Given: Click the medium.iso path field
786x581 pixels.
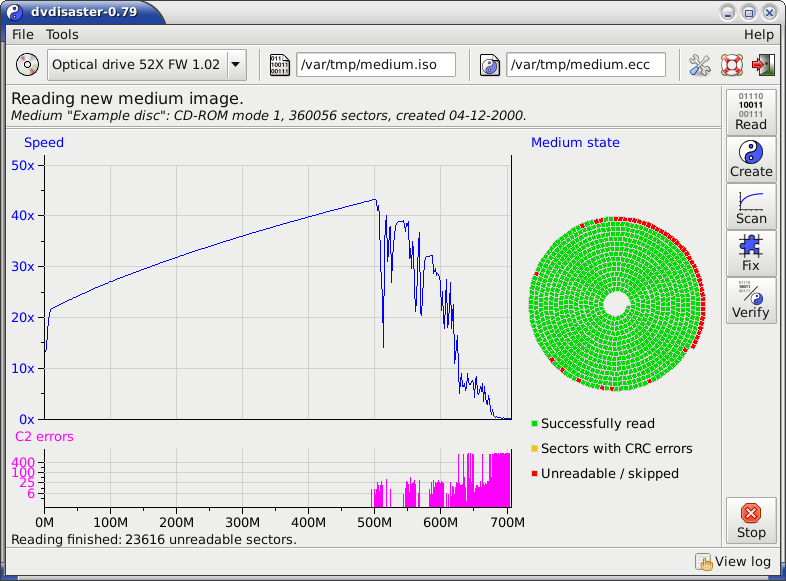Looking at the screenshot, I should pyautogui.click(x=375, y=66).
